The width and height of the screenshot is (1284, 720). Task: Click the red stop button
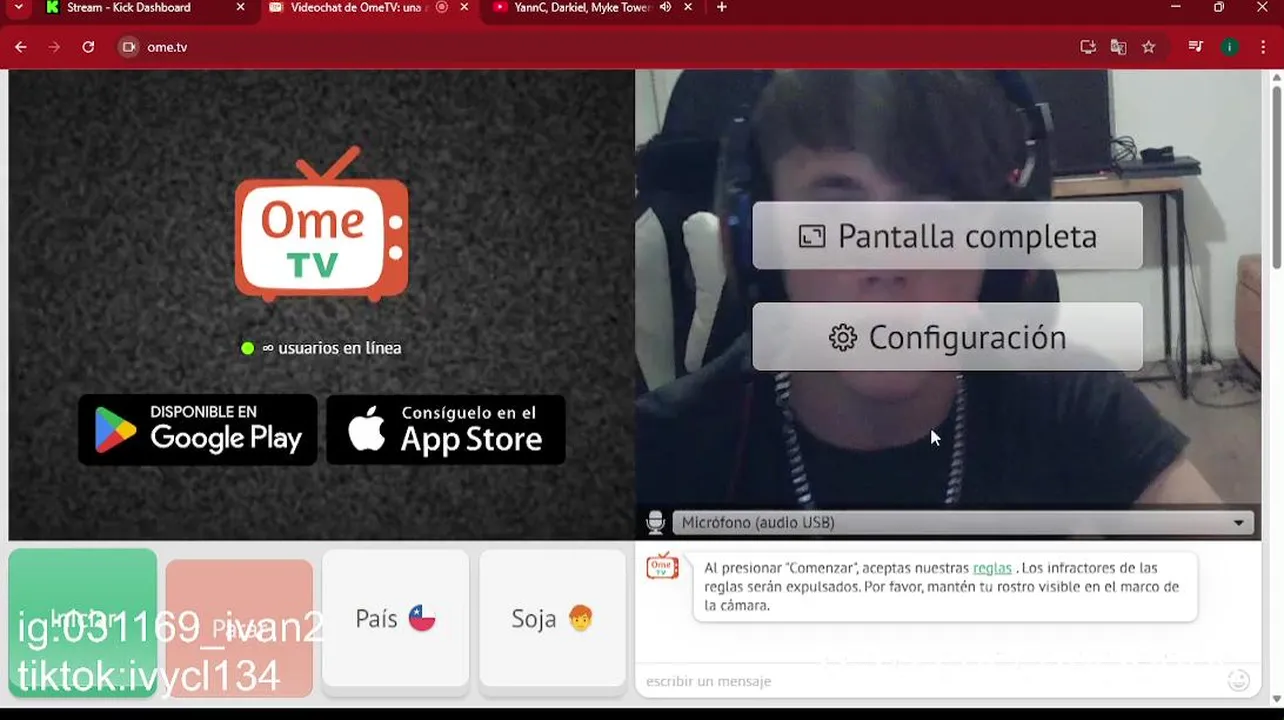pos(239,627)
